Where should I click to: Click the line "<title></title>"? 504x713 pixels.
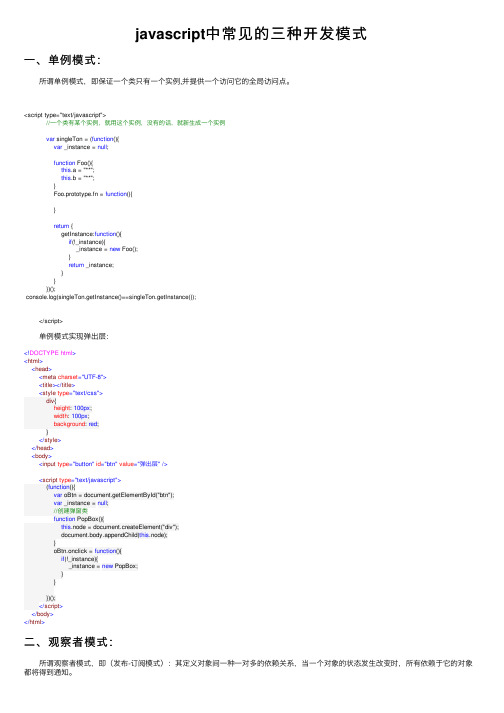tap(57, 385)
